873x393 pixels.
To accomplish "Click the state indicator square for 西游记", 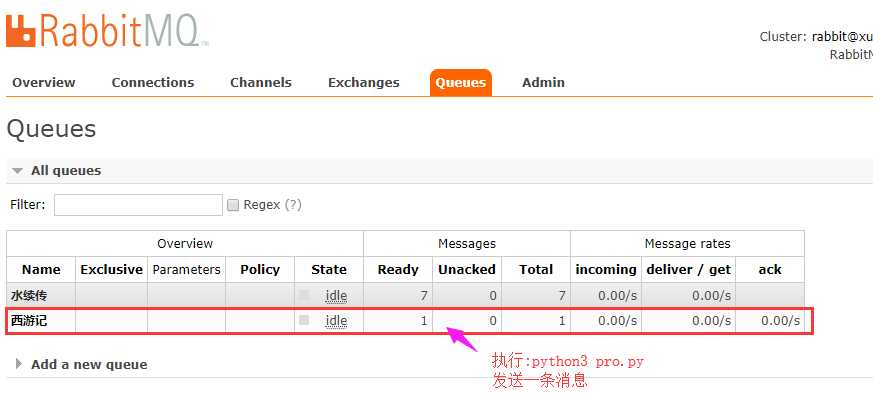I will (303, 320).
